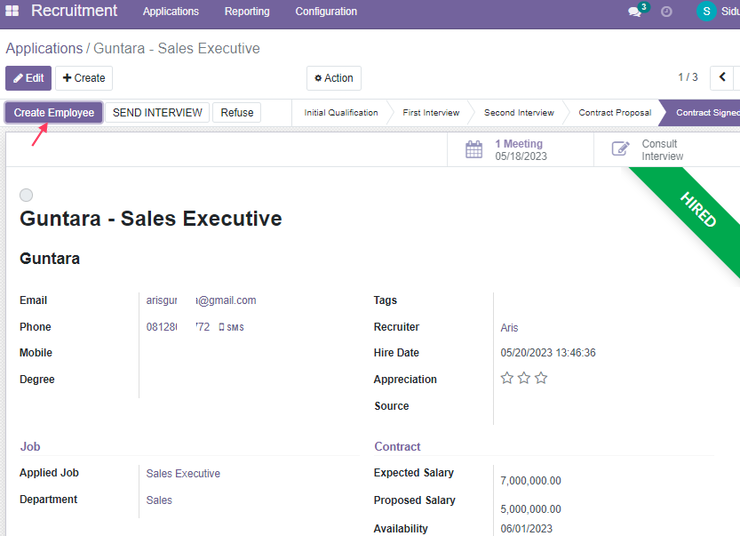This screenshot has width=740, height=536.
Task: Open the meeting calendar icon
Action: 474,149
